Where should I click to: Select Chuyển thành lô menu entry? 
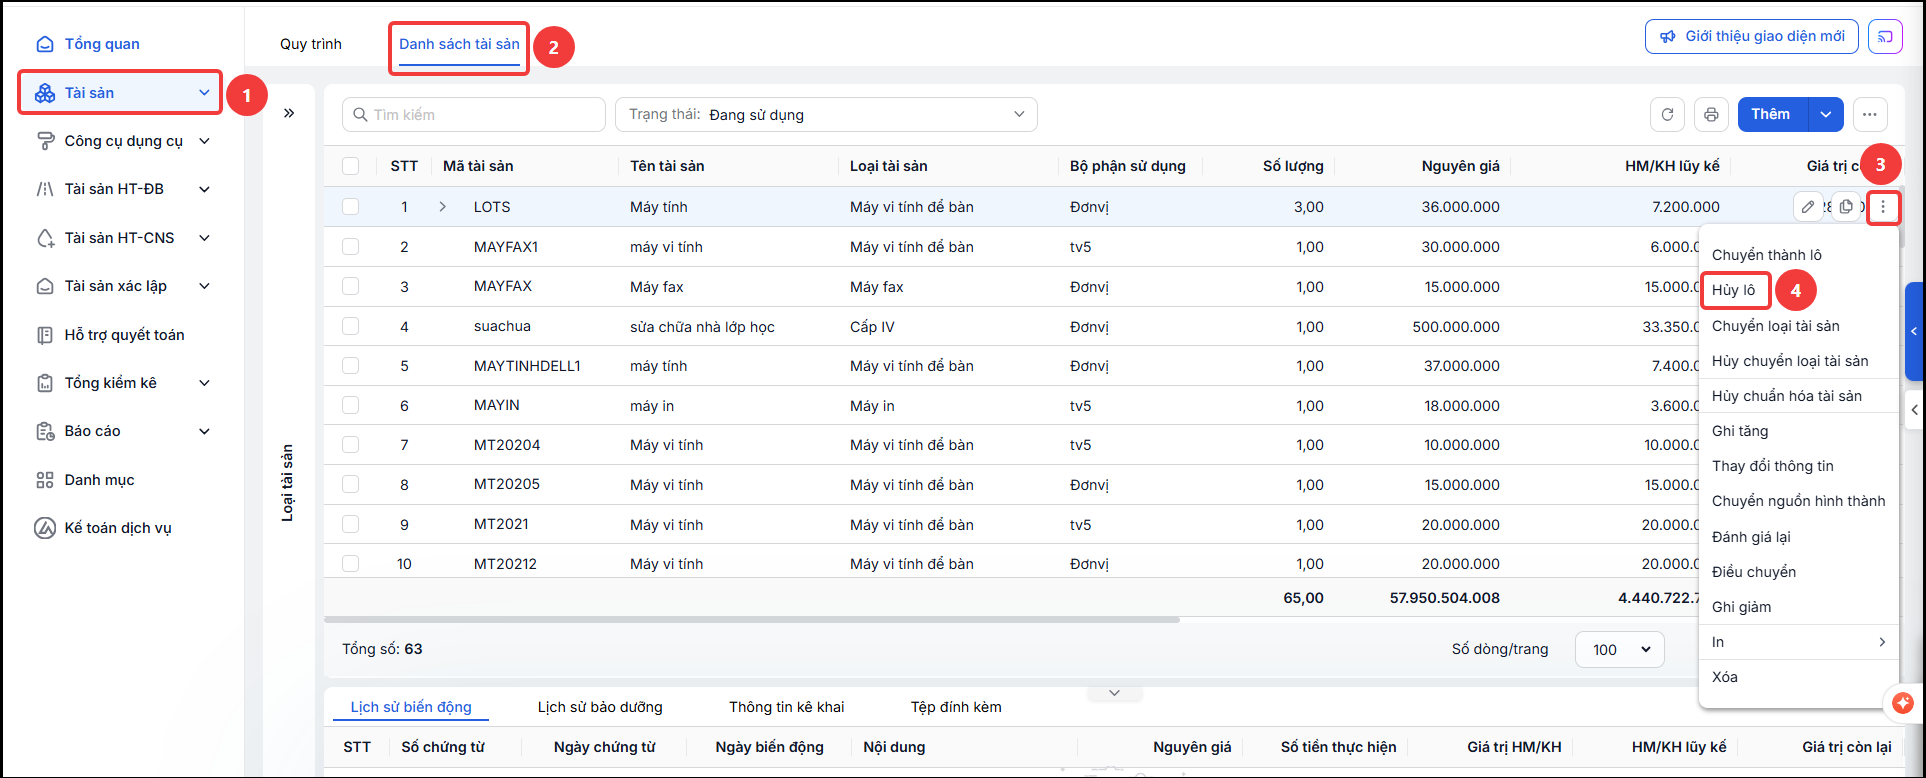tap(1767, 255)
